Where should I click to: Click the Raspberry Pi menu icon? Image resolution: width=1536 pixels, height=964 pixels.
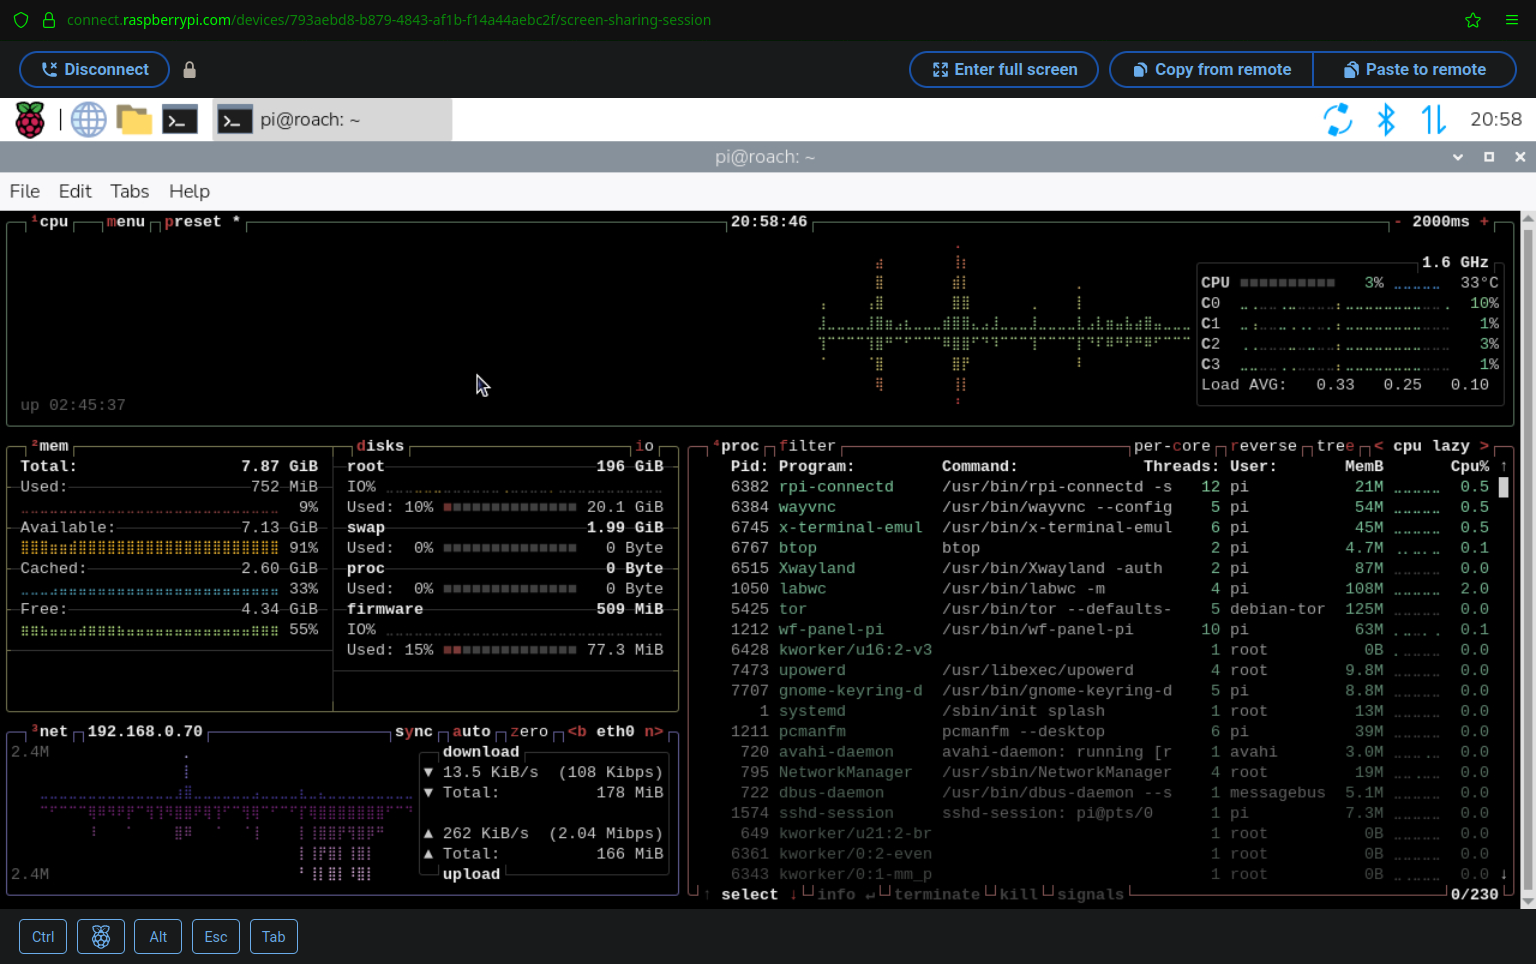coord(30,120)
